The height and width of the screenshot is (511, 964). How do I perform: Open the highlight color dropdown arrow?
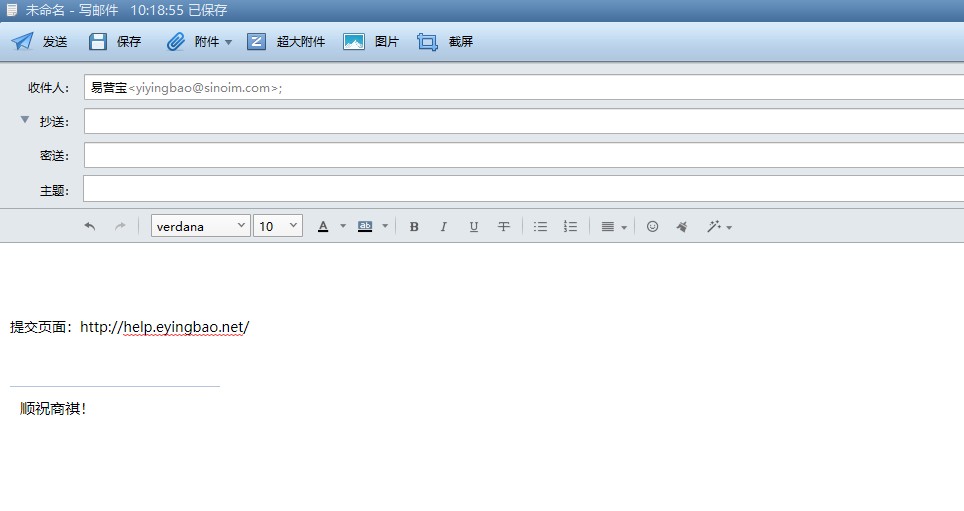[385, 226]
